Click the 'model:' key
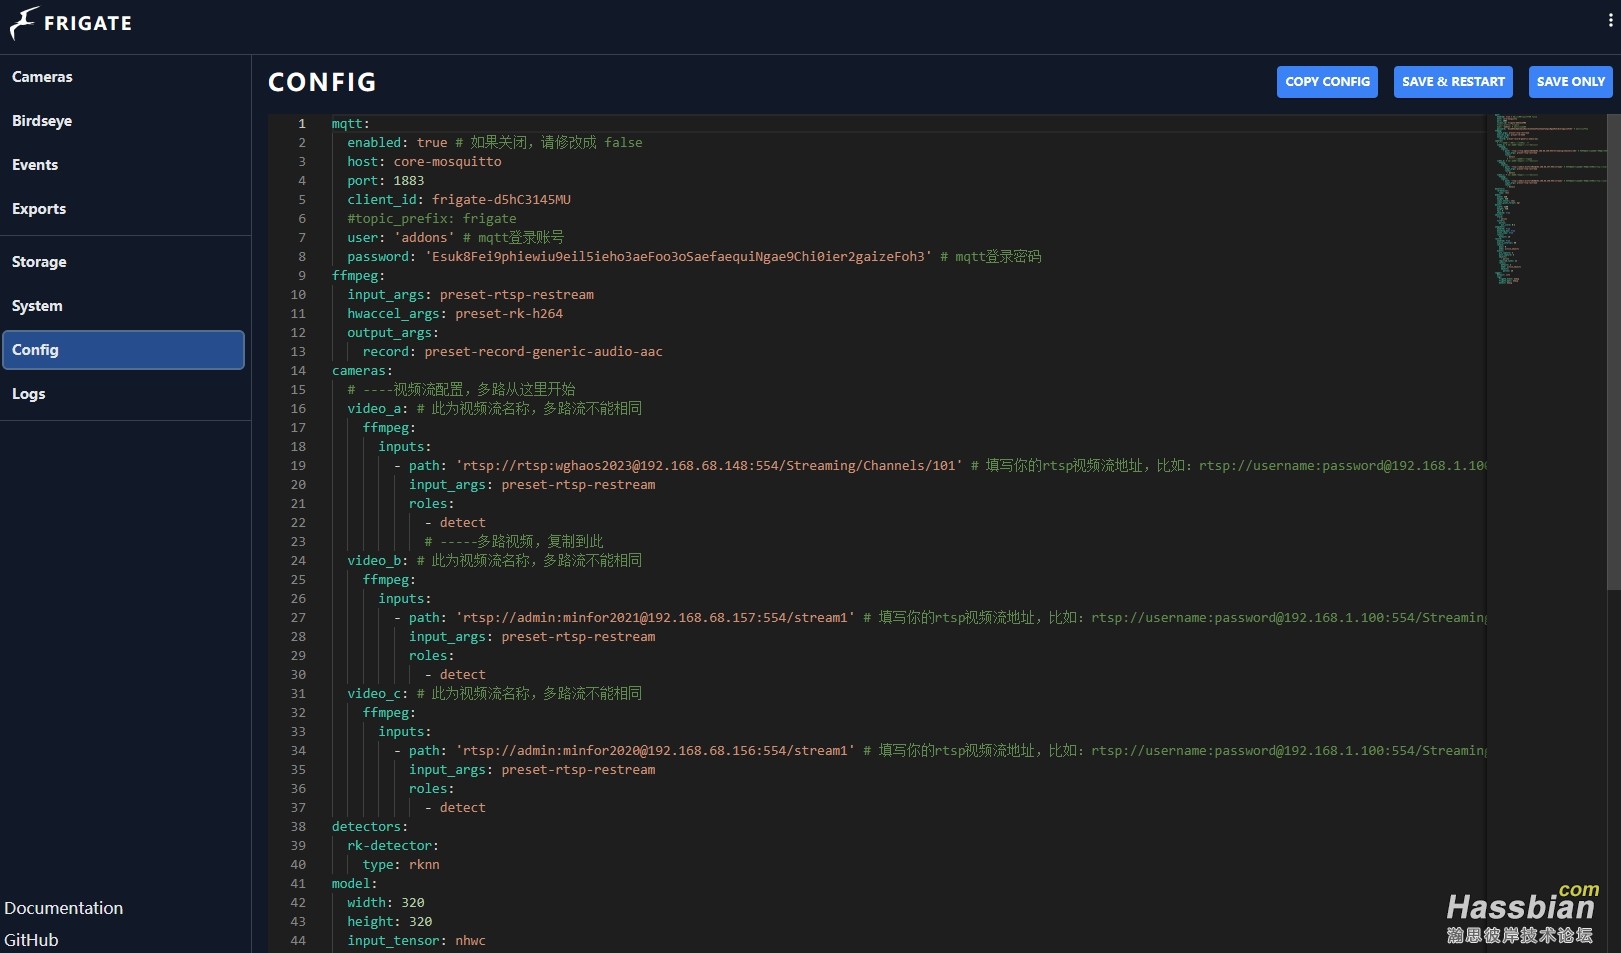1621x953 pixels. (355, 884)
